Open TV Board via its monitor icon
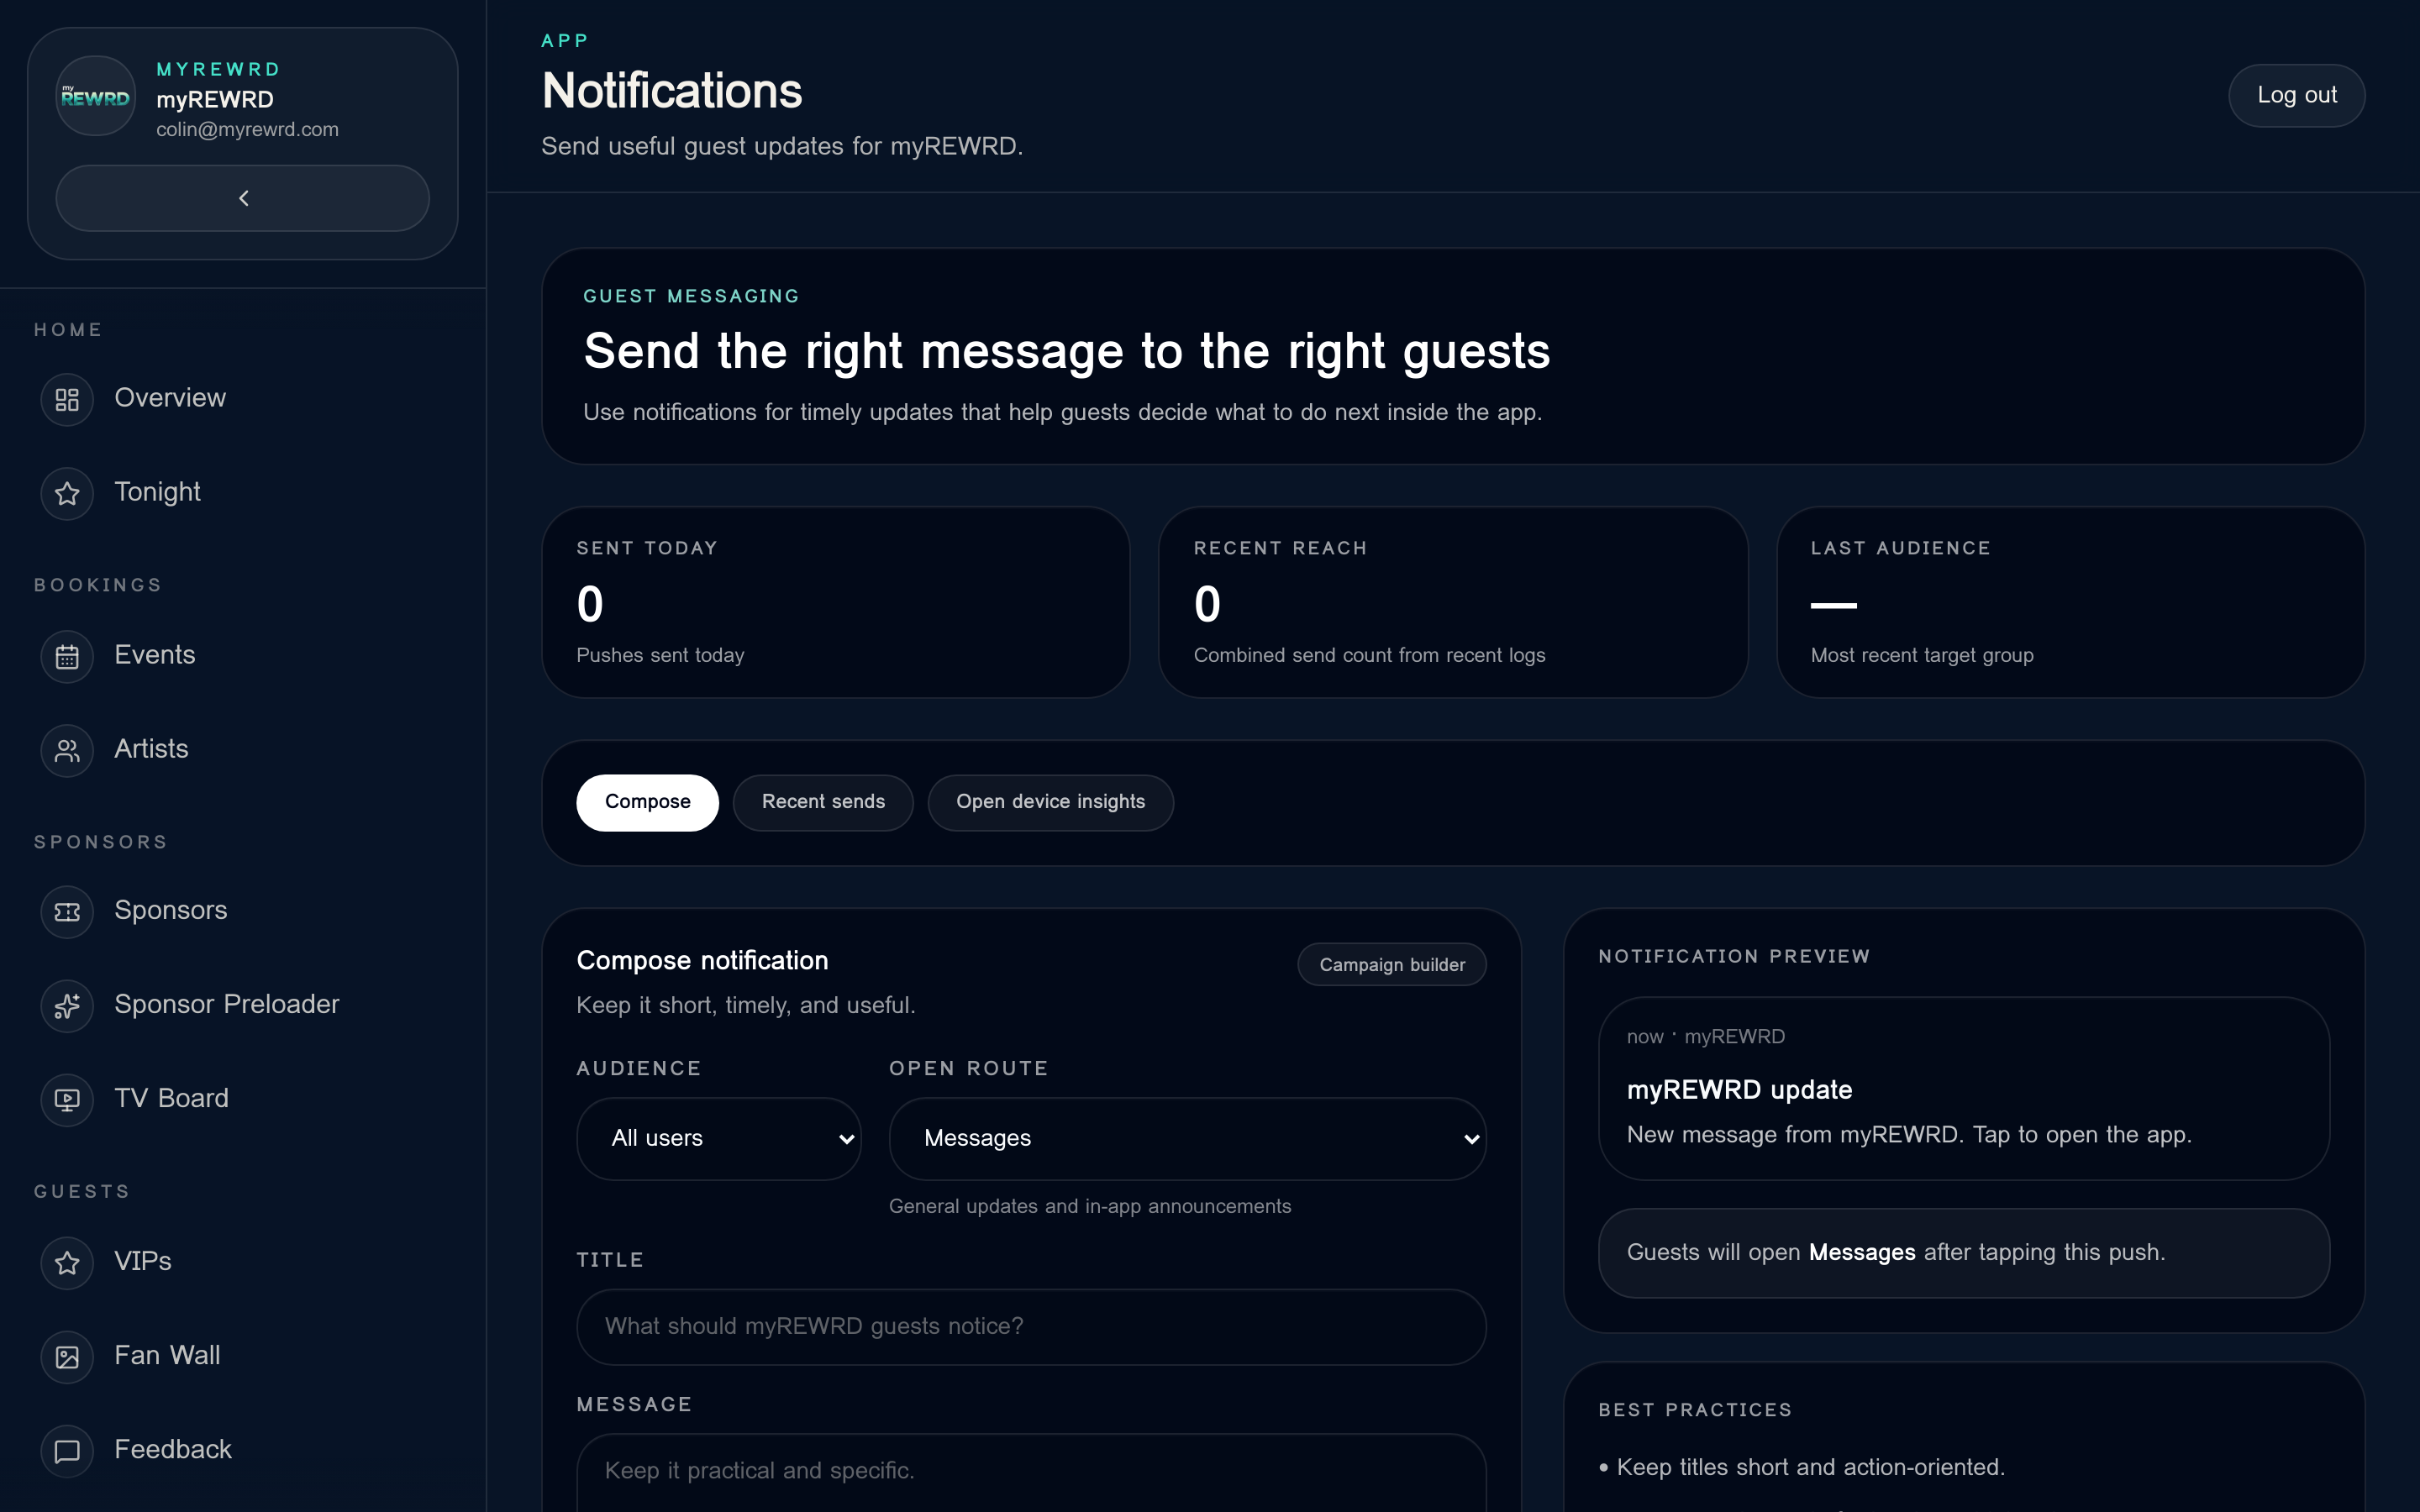Viewport: 2420px width, 1512px height. point(66,1099)
